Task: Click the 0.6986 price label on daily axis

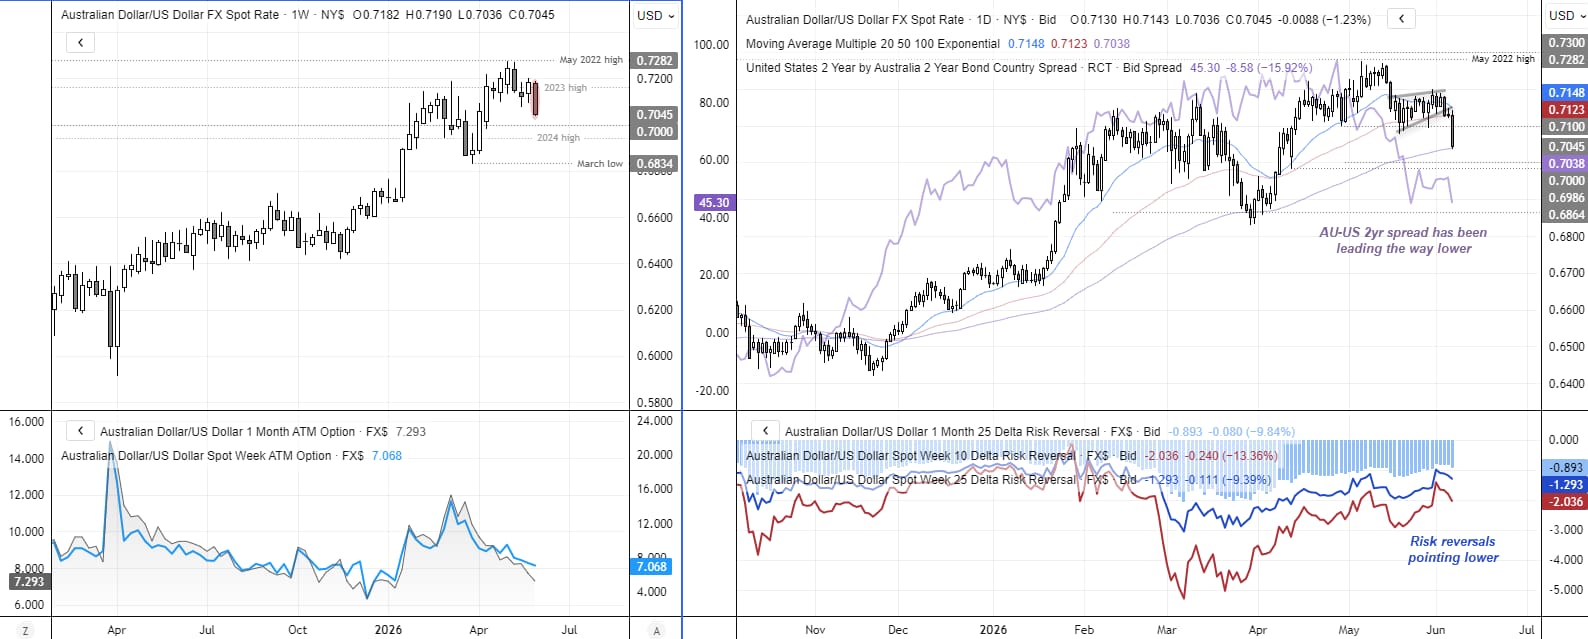Action: tap(1566, 197)
